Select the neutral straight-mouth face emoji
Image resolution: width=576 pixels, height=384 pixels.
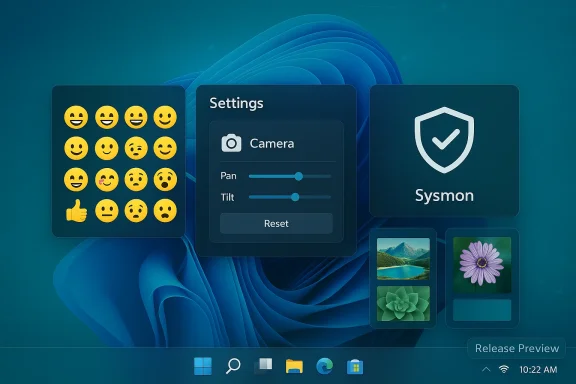point(107,211)
